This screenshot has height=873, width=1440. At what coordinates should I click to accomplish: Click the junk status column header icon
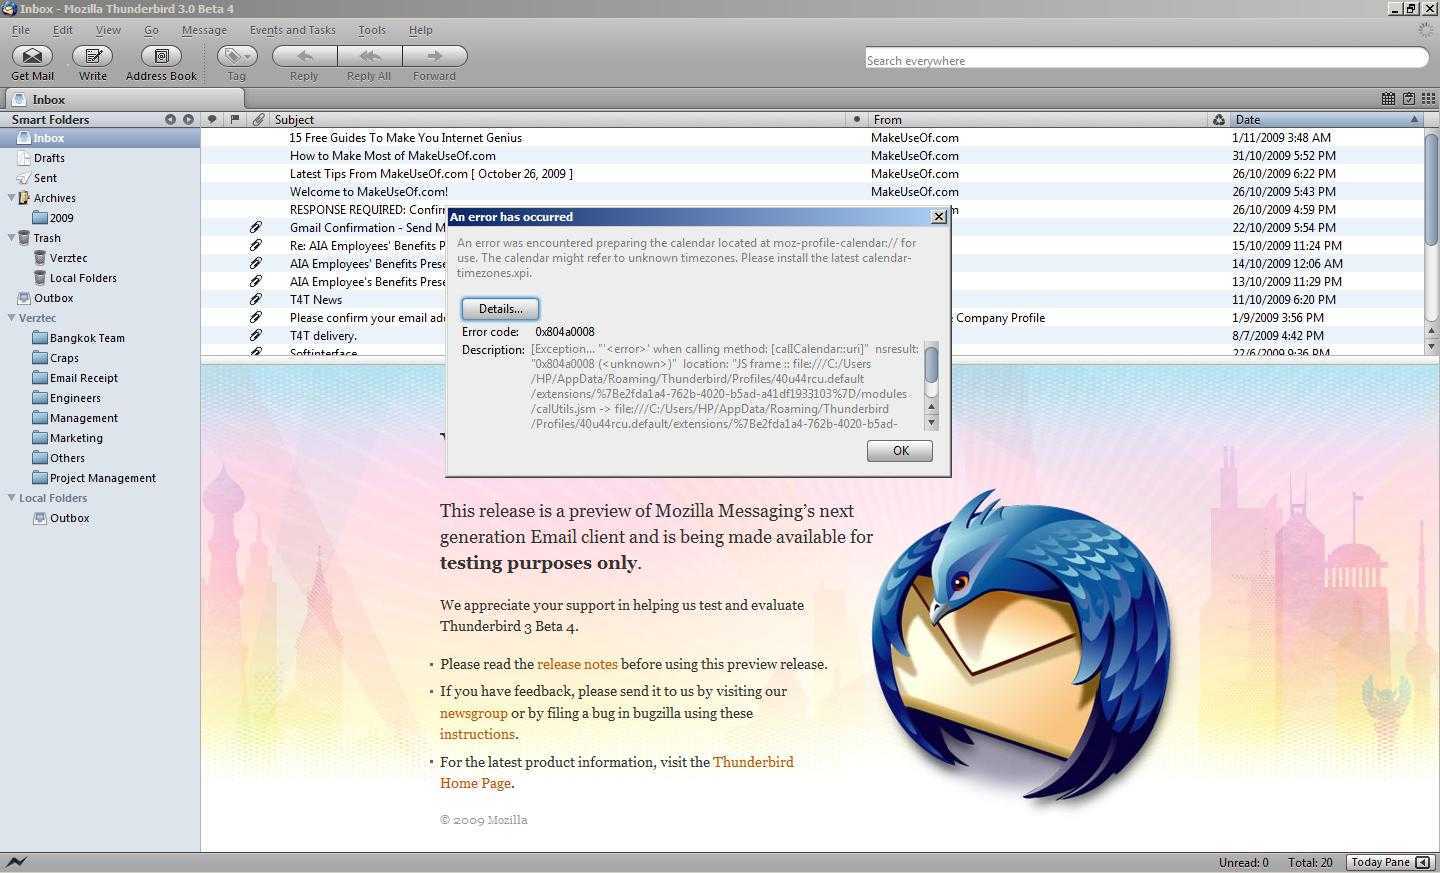[x=1218, y=119]
